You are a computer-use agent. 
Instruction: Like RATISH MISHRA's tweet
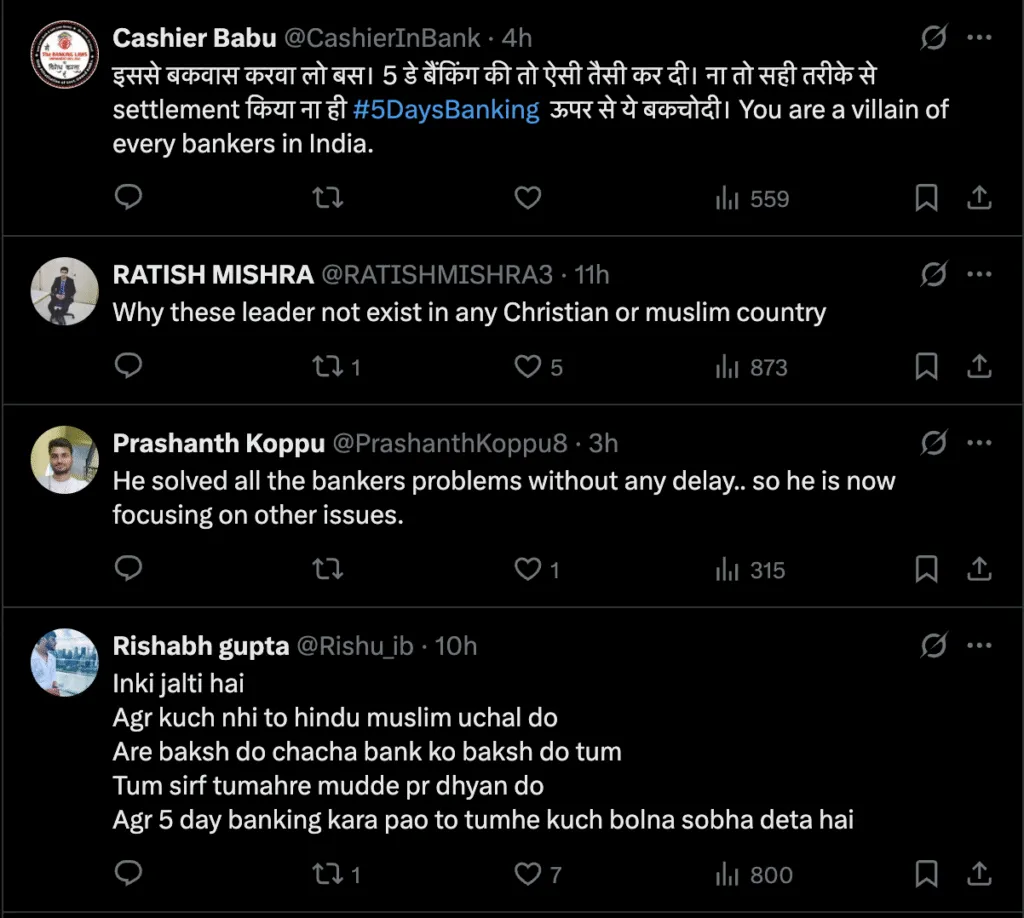click(x=527, y=367)
